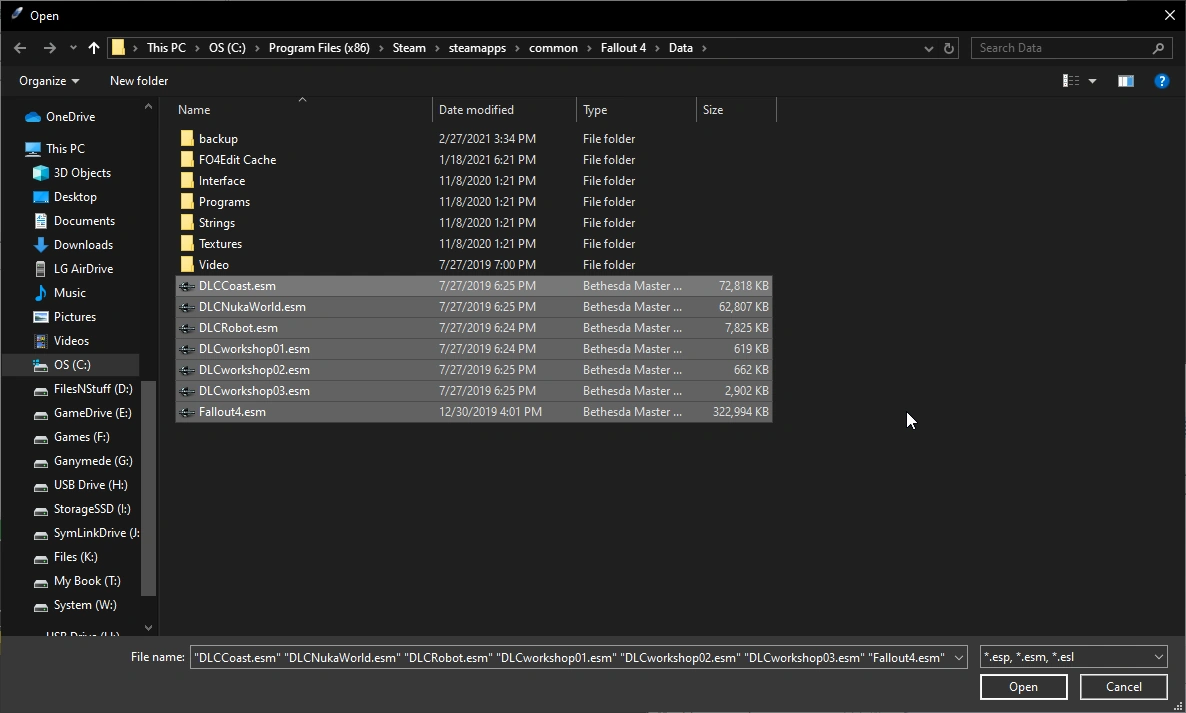Go up one folder level
Screen dimensions: 1186x713
coord(94,48)
